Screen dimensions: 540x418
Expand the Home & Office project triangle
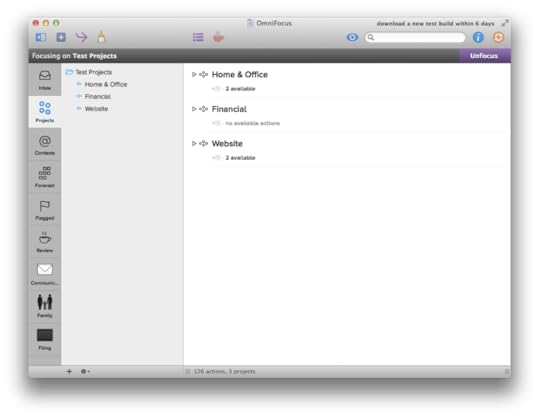point(194,74)
